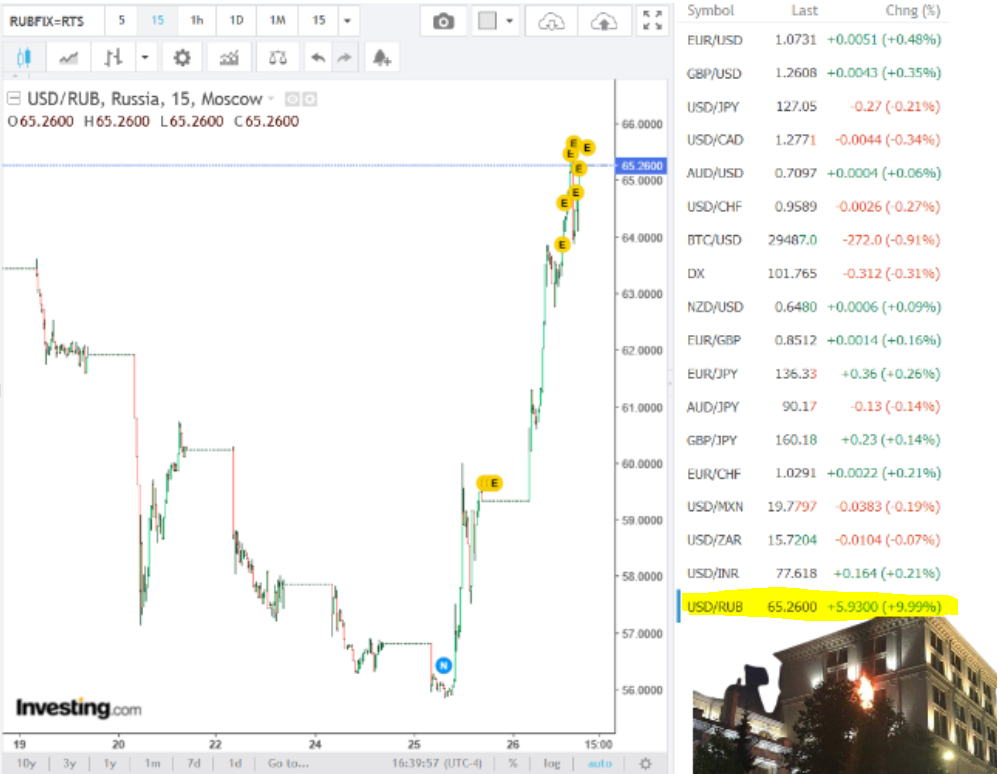Click the RUBFIX=RTS symbol input field
This screenshot has width=998, height=774.
pyautogui.click(x=53, y=21)
